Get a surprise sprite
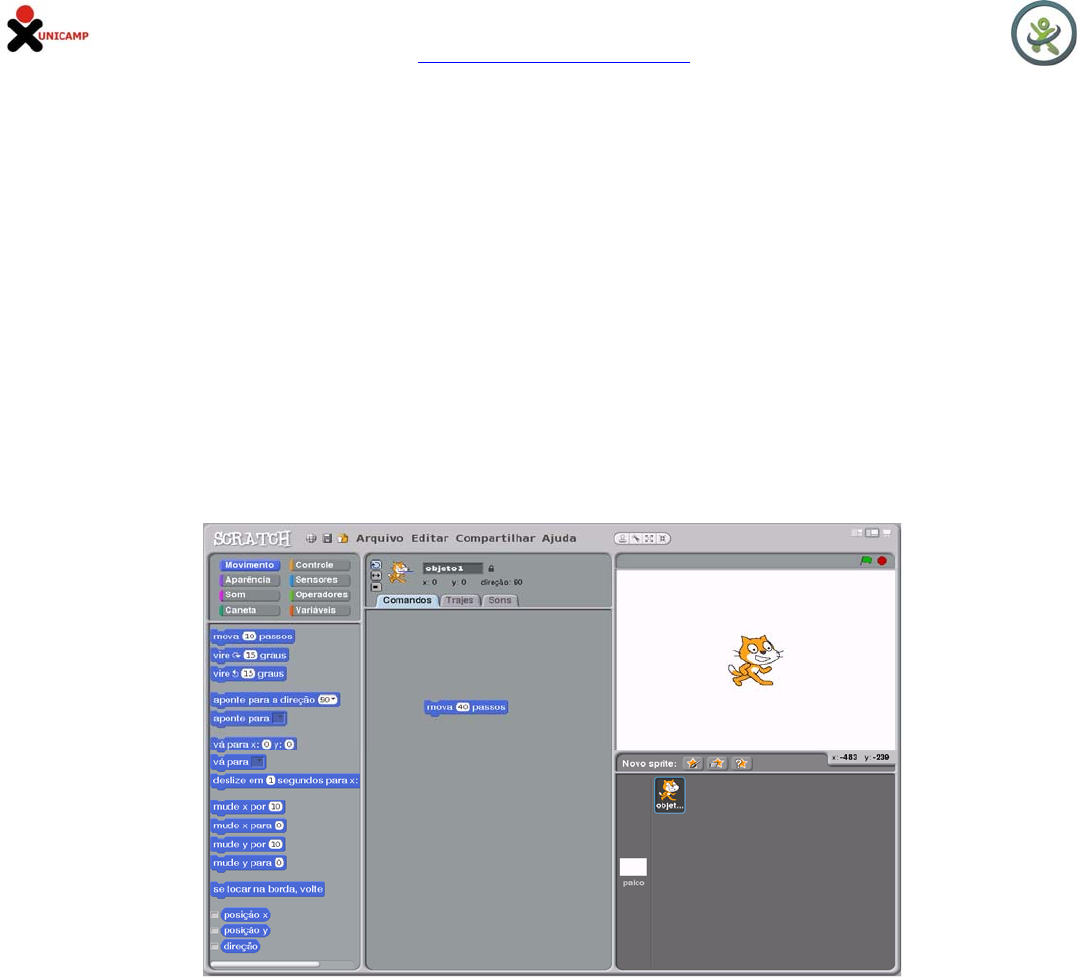This screenshot has height=979, width=1077. point(741,763)
